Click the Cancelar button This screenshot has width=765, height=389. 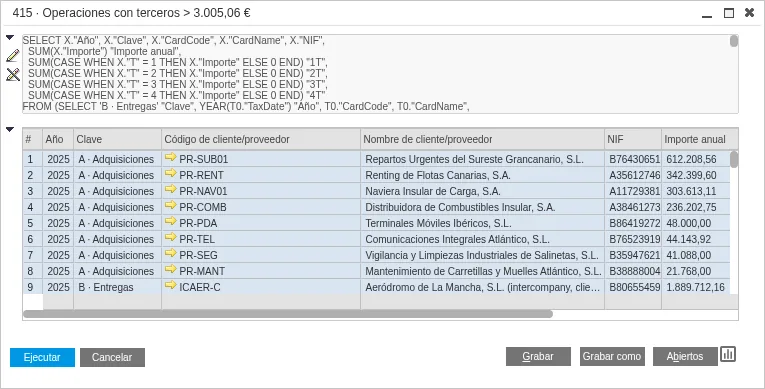pos(112,357)
